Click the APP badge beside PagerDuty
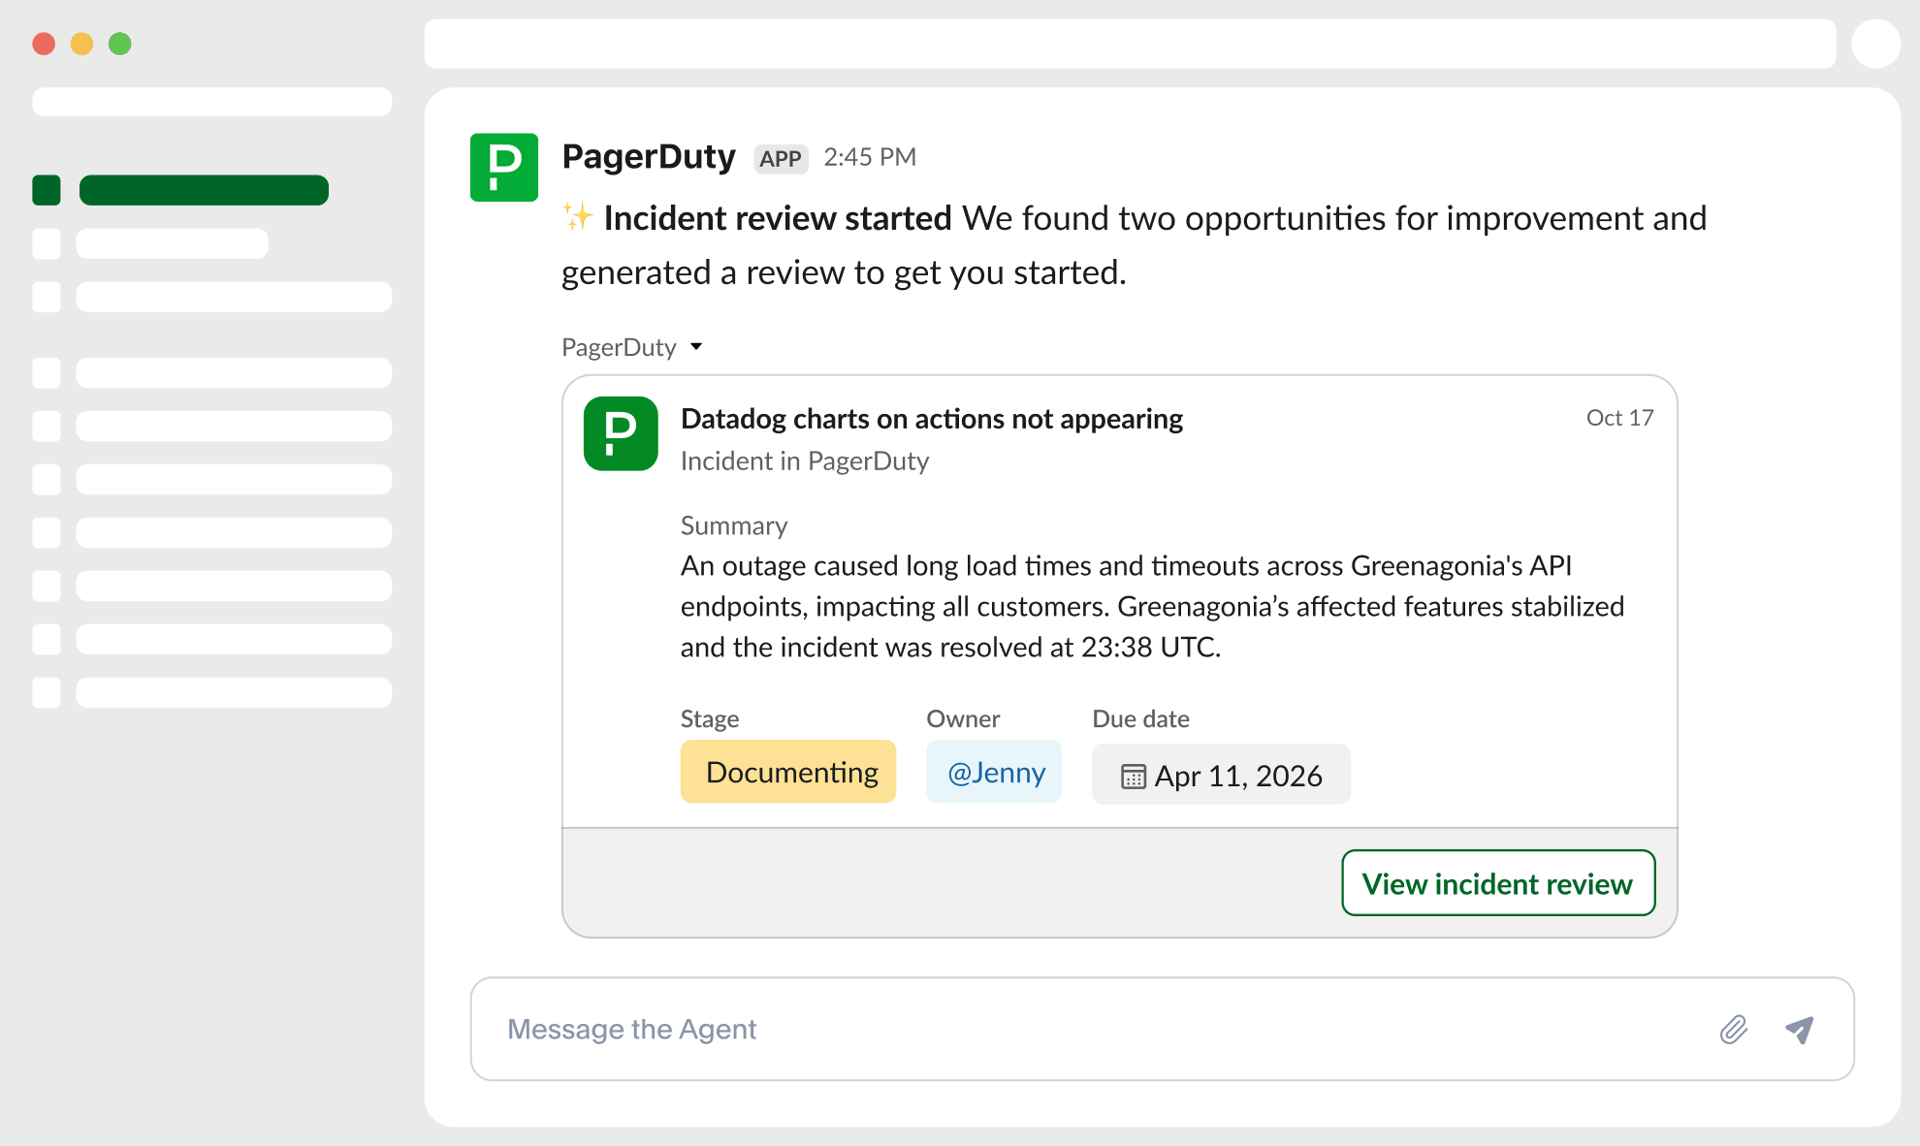Viewport: 1920px width, 1146px height. coord(779,158)
